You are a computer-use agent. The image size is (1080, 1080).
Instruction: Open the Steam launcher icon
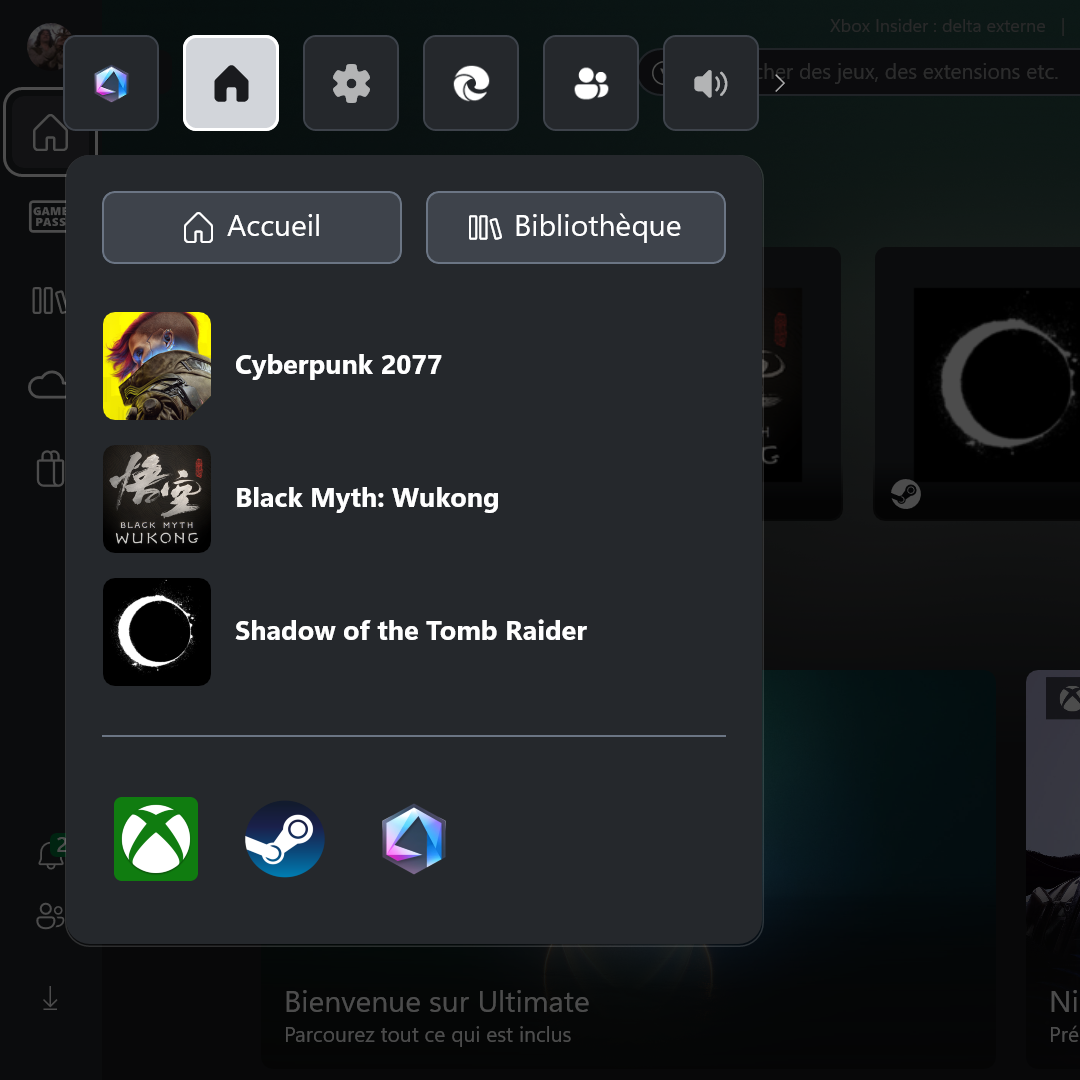click(285, 839)
